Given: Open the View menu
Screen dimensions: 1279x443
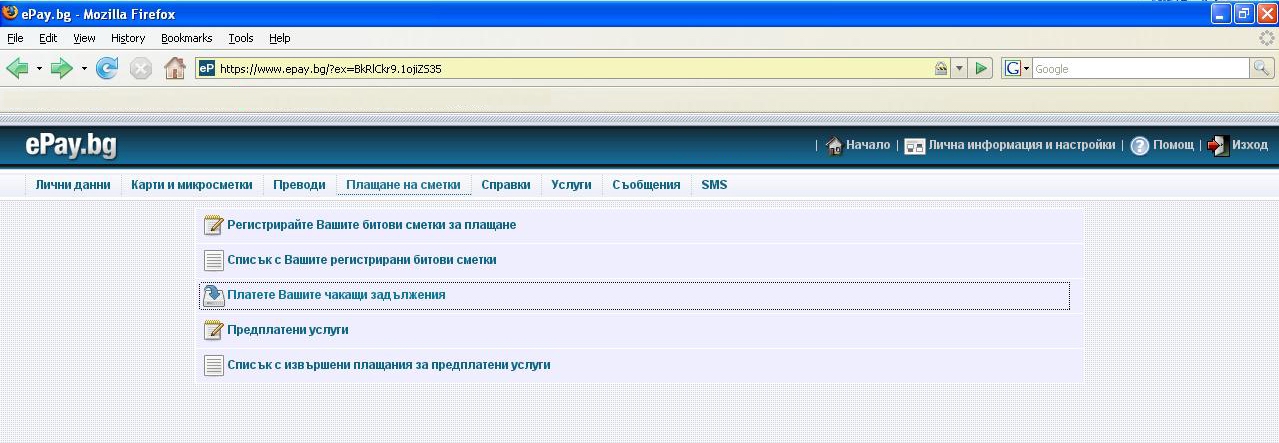Looking at the screenshot, I should [x=84, y=38].
